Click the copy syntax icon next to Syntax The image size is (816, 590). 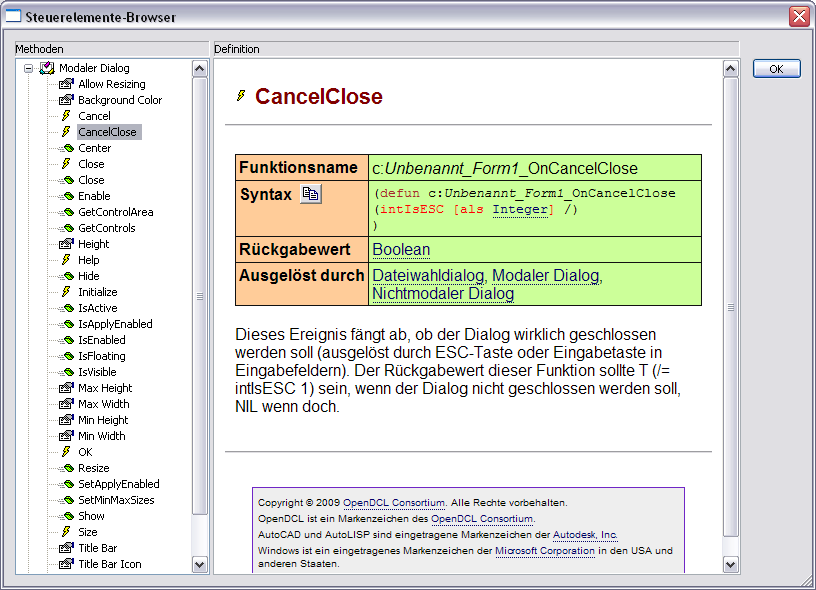click(311, 194)
